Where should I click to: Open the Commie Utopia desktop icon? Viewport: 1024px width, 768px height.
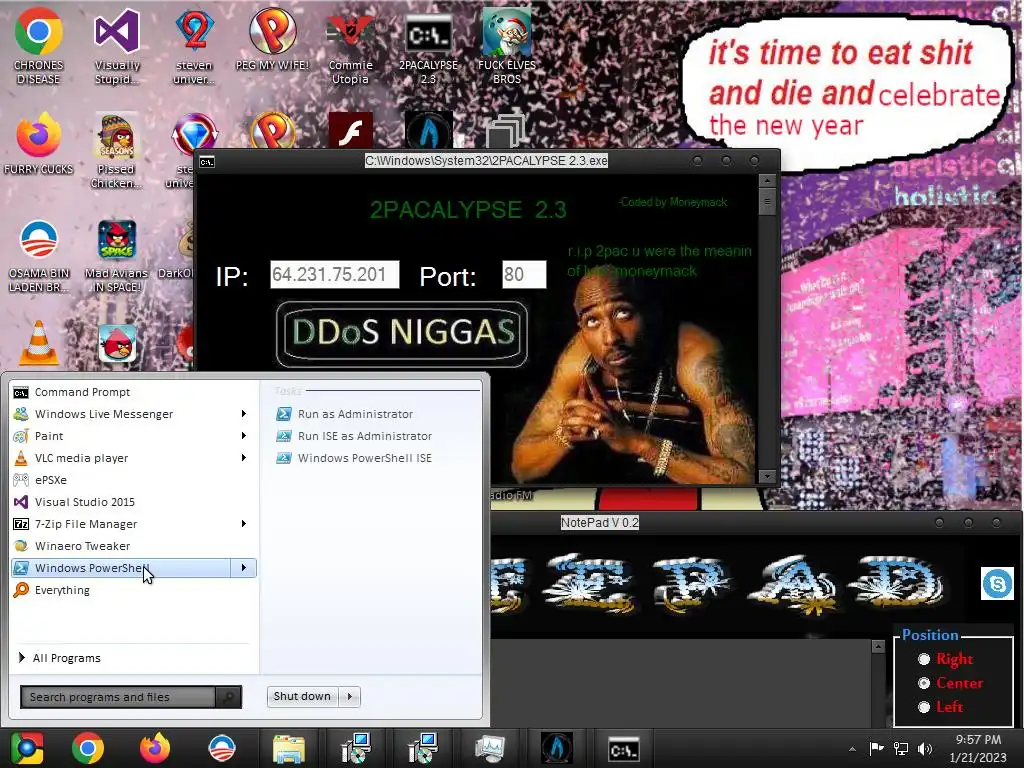pyautogui.click(x=350, y=46)
